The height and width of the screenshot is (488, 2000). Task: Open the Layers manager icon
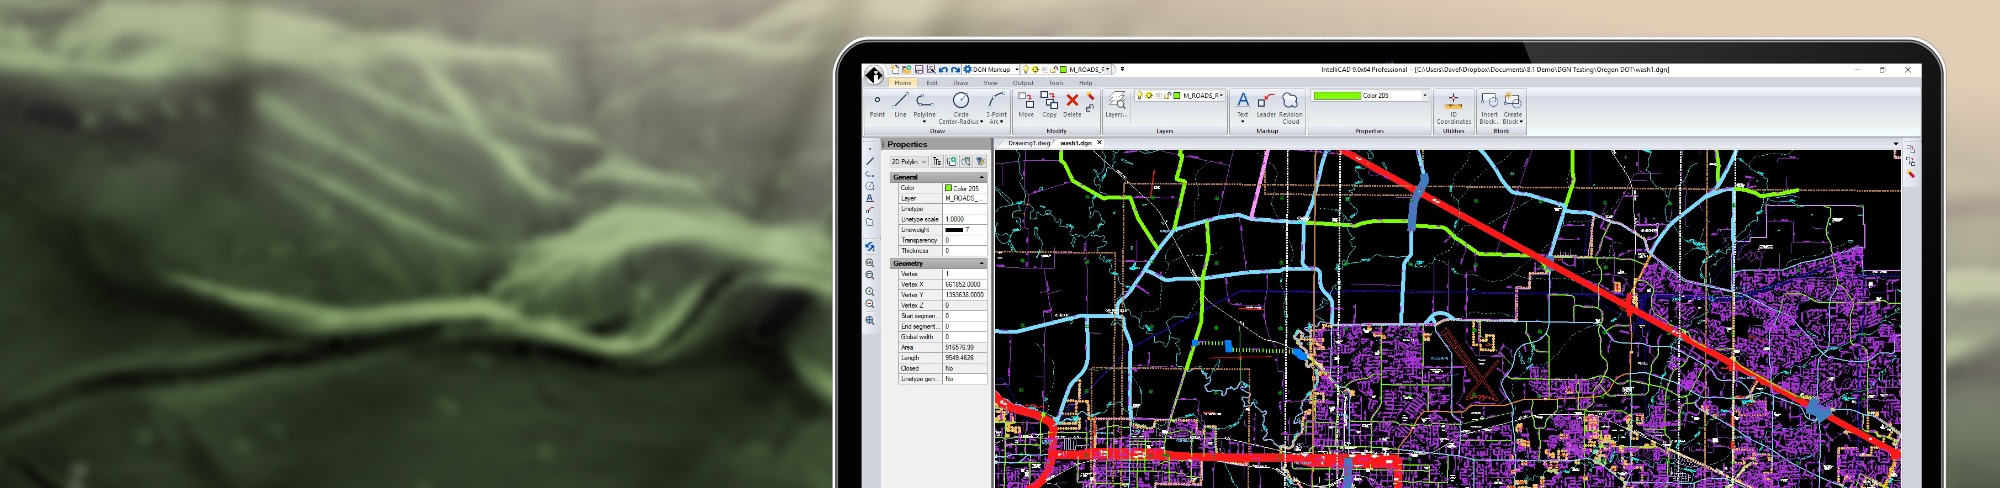point(1116,103)
